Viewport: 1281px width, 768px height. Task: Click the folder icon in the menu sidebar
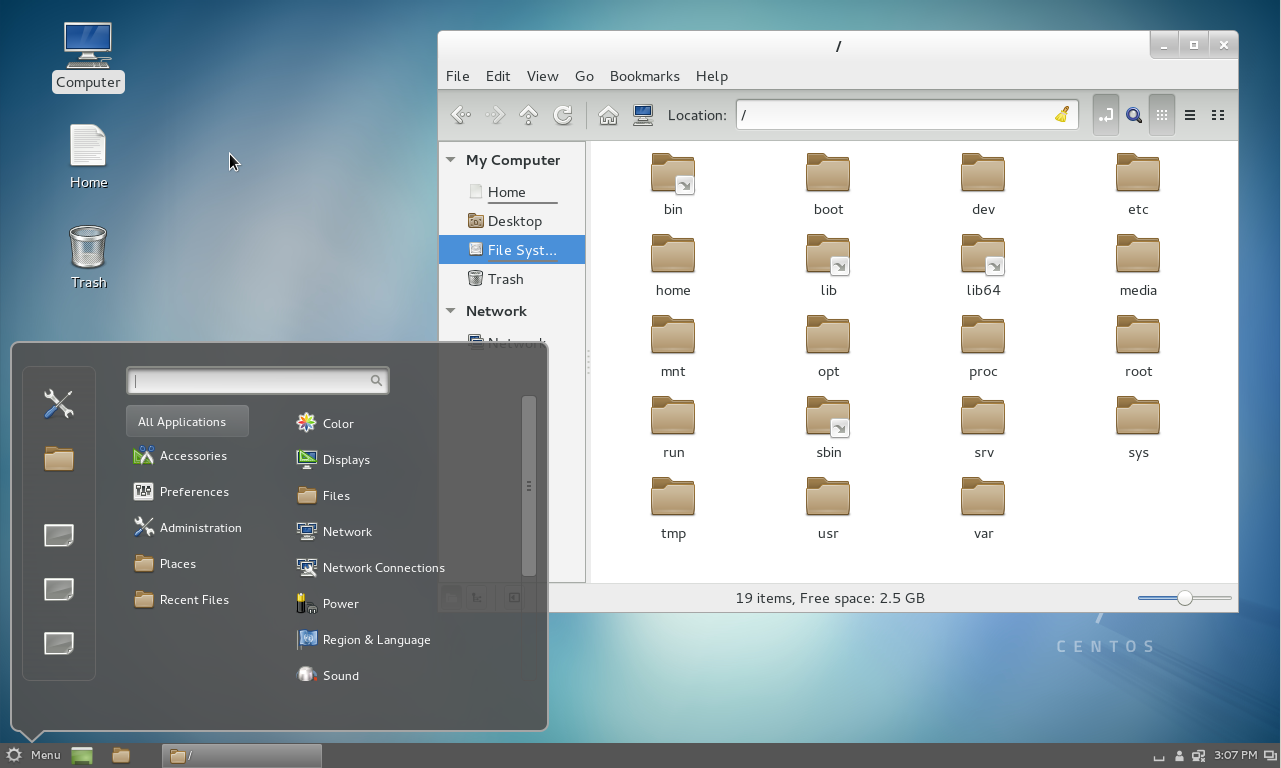tap(58, 458)
